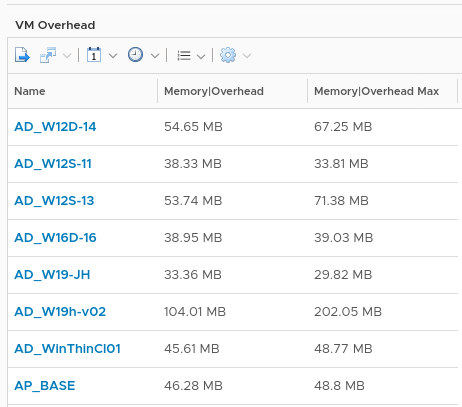Open the AD_W19h-v02 VM link
This screenshot has height=407, width=462.
[x=60, y=312]
